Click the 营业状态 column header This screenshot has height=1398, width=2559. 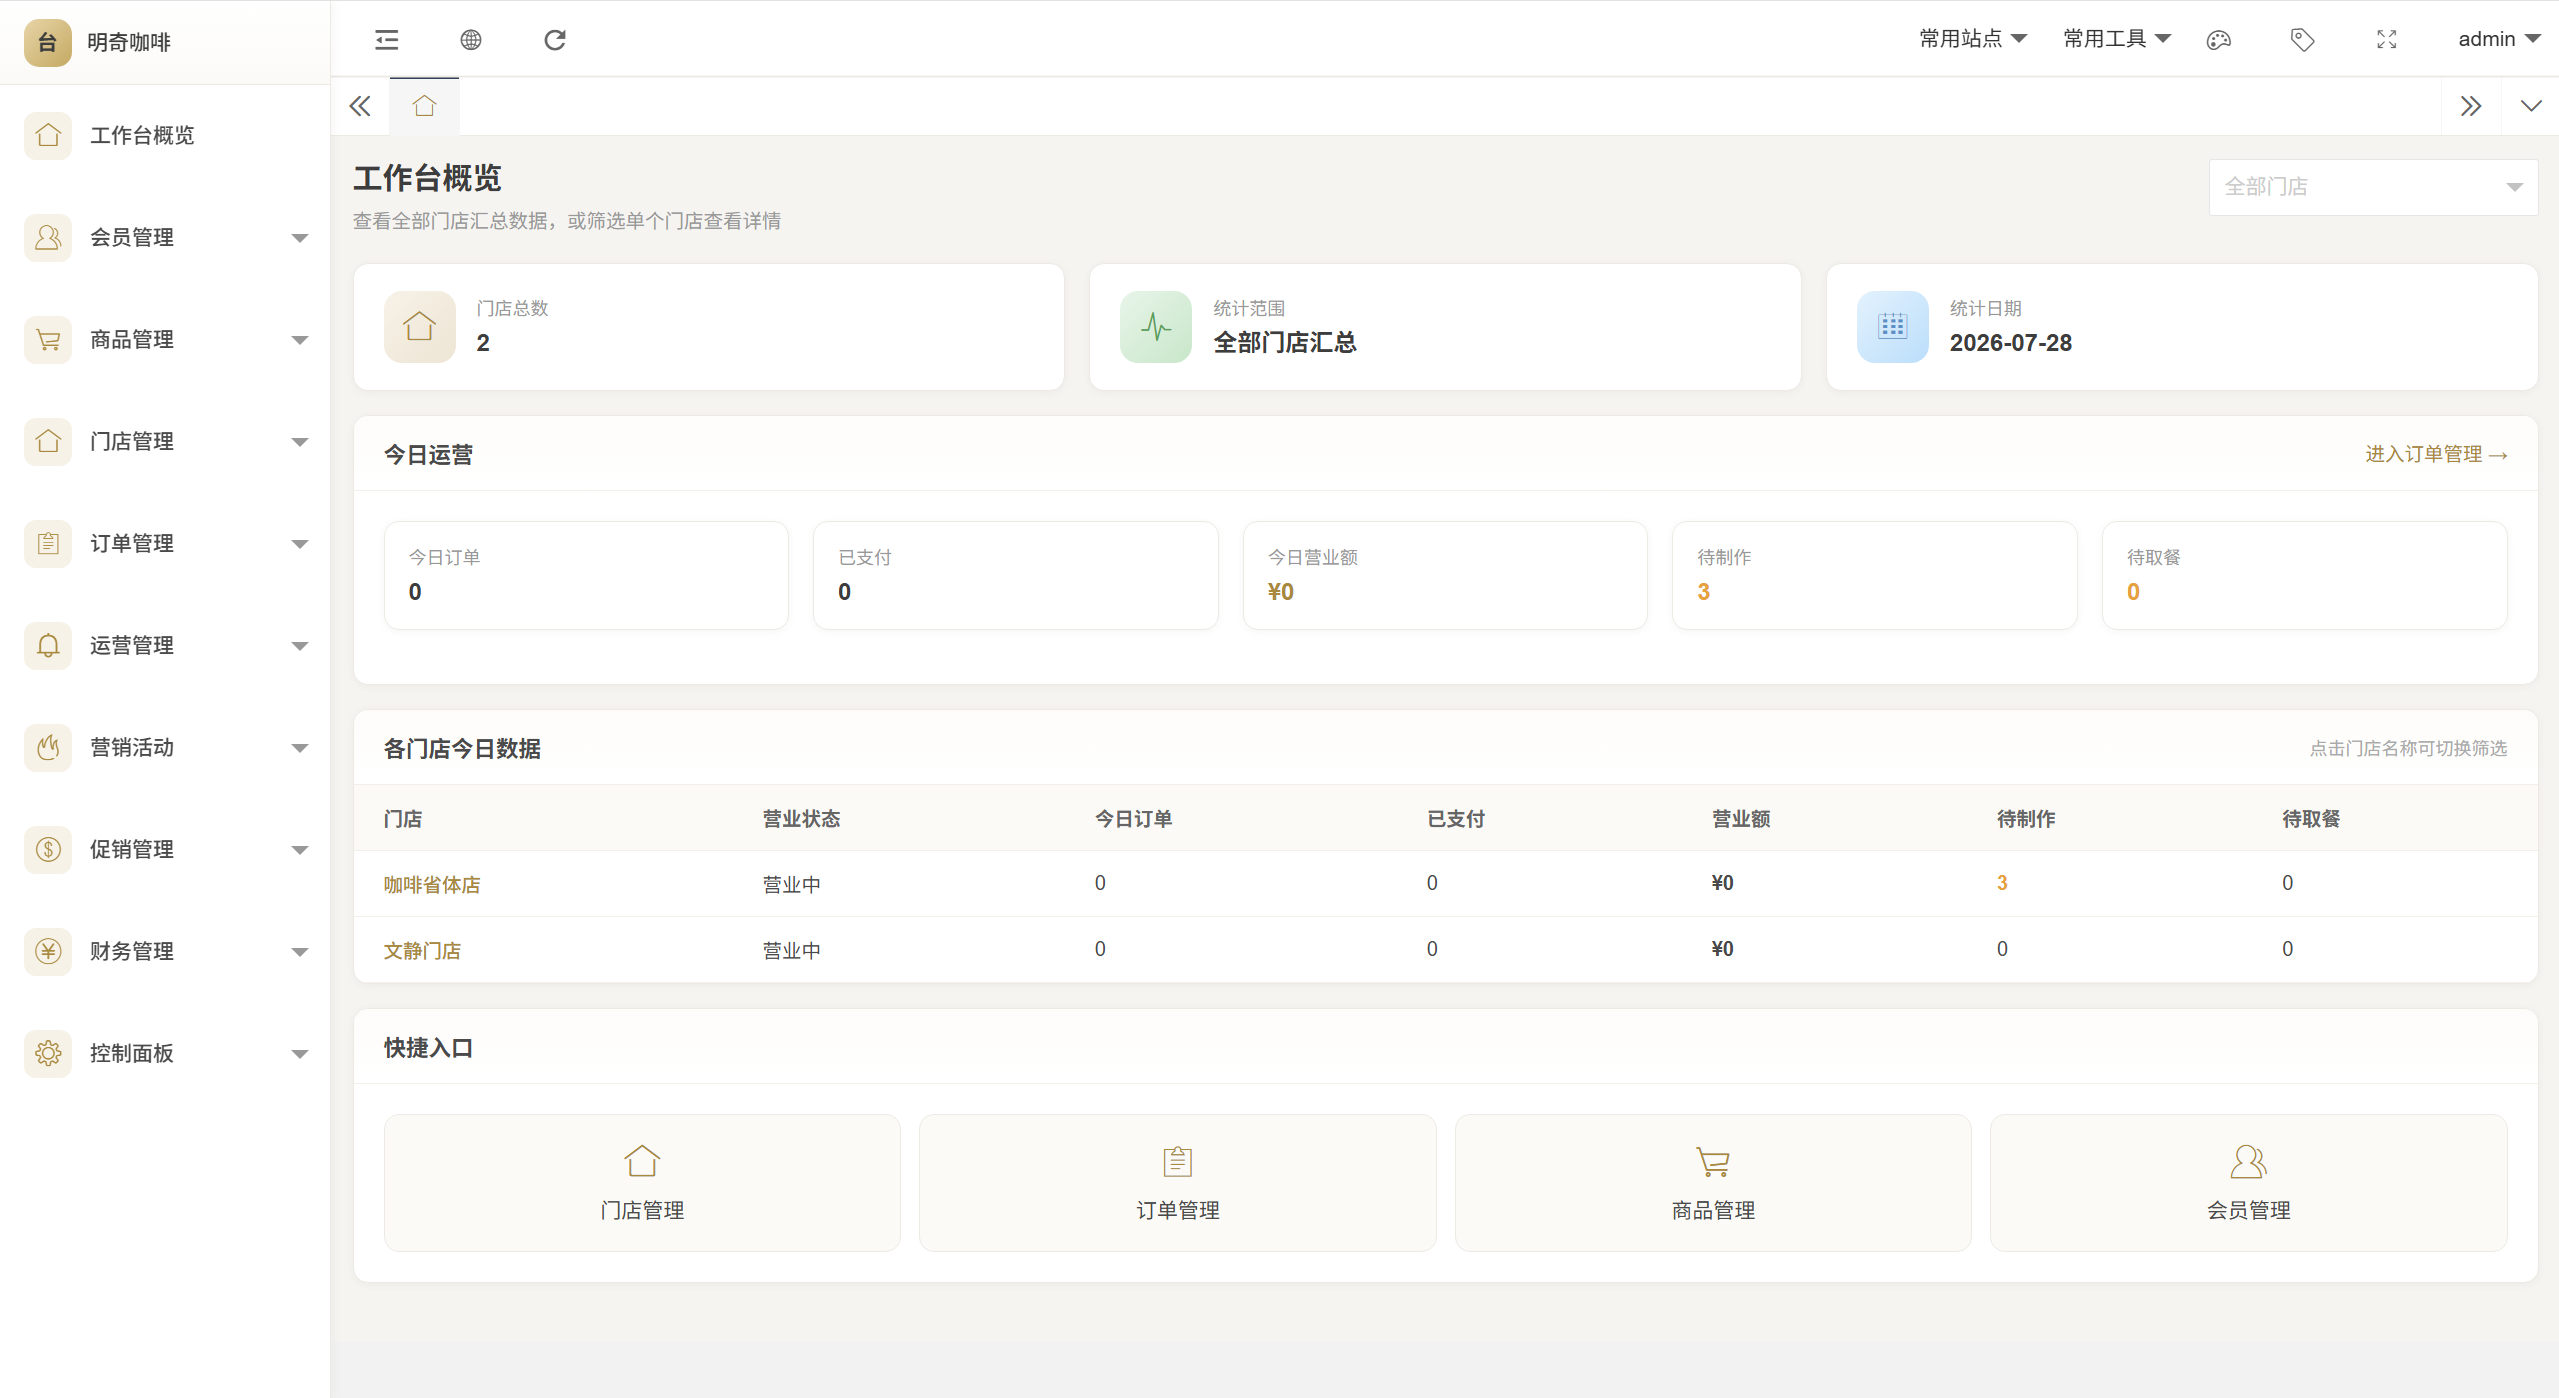pyautogui.click(x=801, y=819)
